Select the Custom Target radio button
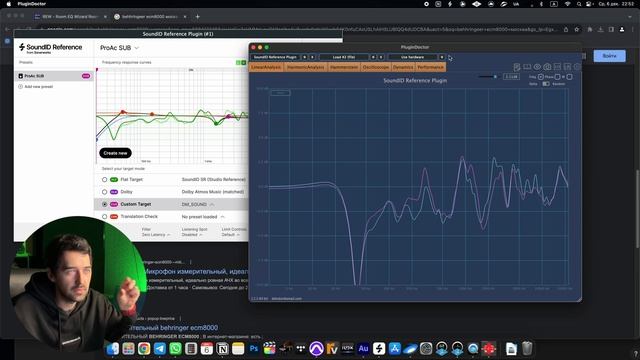The height and width of the screenshot is (360, 640). click(x=104, y=204)
